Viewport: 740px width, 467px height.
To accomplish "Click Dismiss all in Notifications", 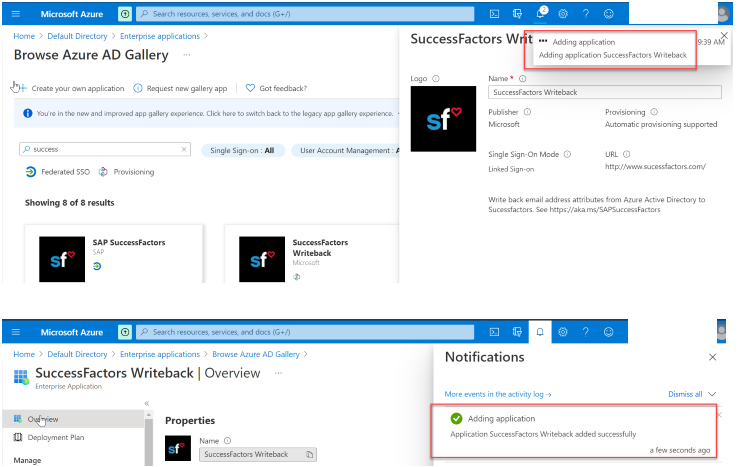I will pyautogui.click(x=685, y=394).
